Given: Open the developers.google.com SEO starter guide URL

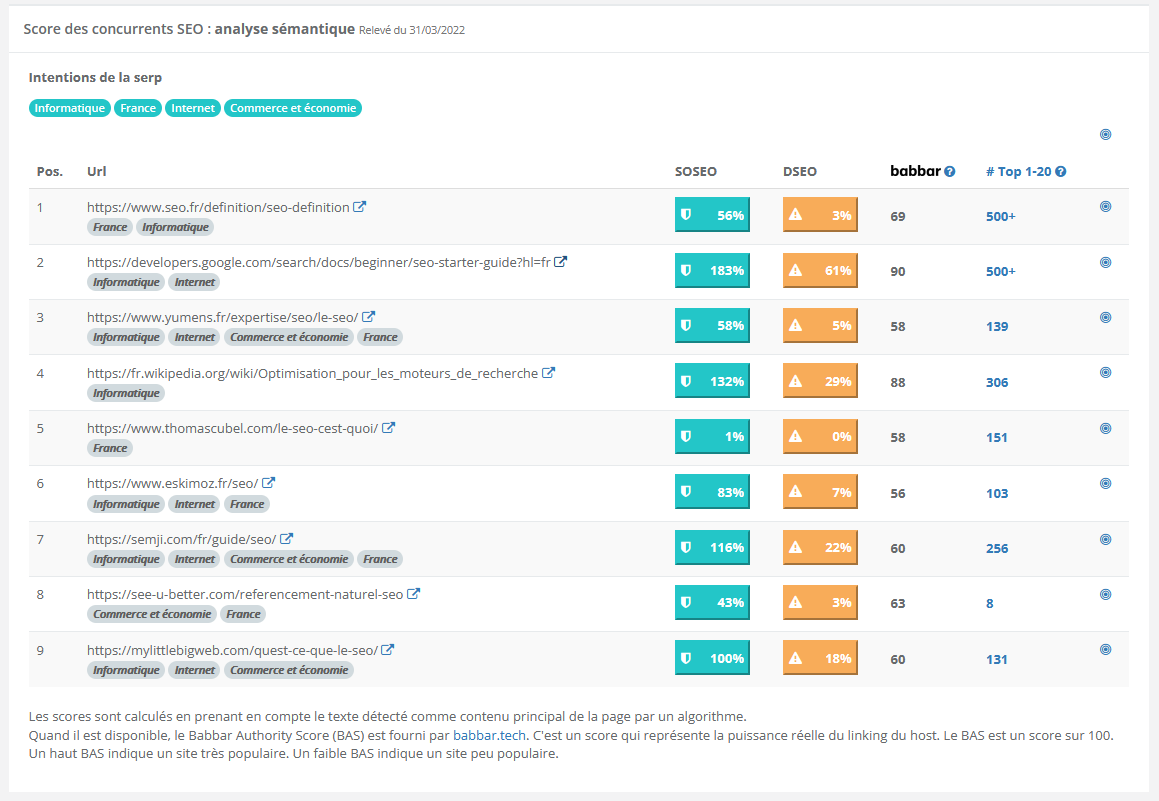Looking at the screenshot, I should 319,262.
